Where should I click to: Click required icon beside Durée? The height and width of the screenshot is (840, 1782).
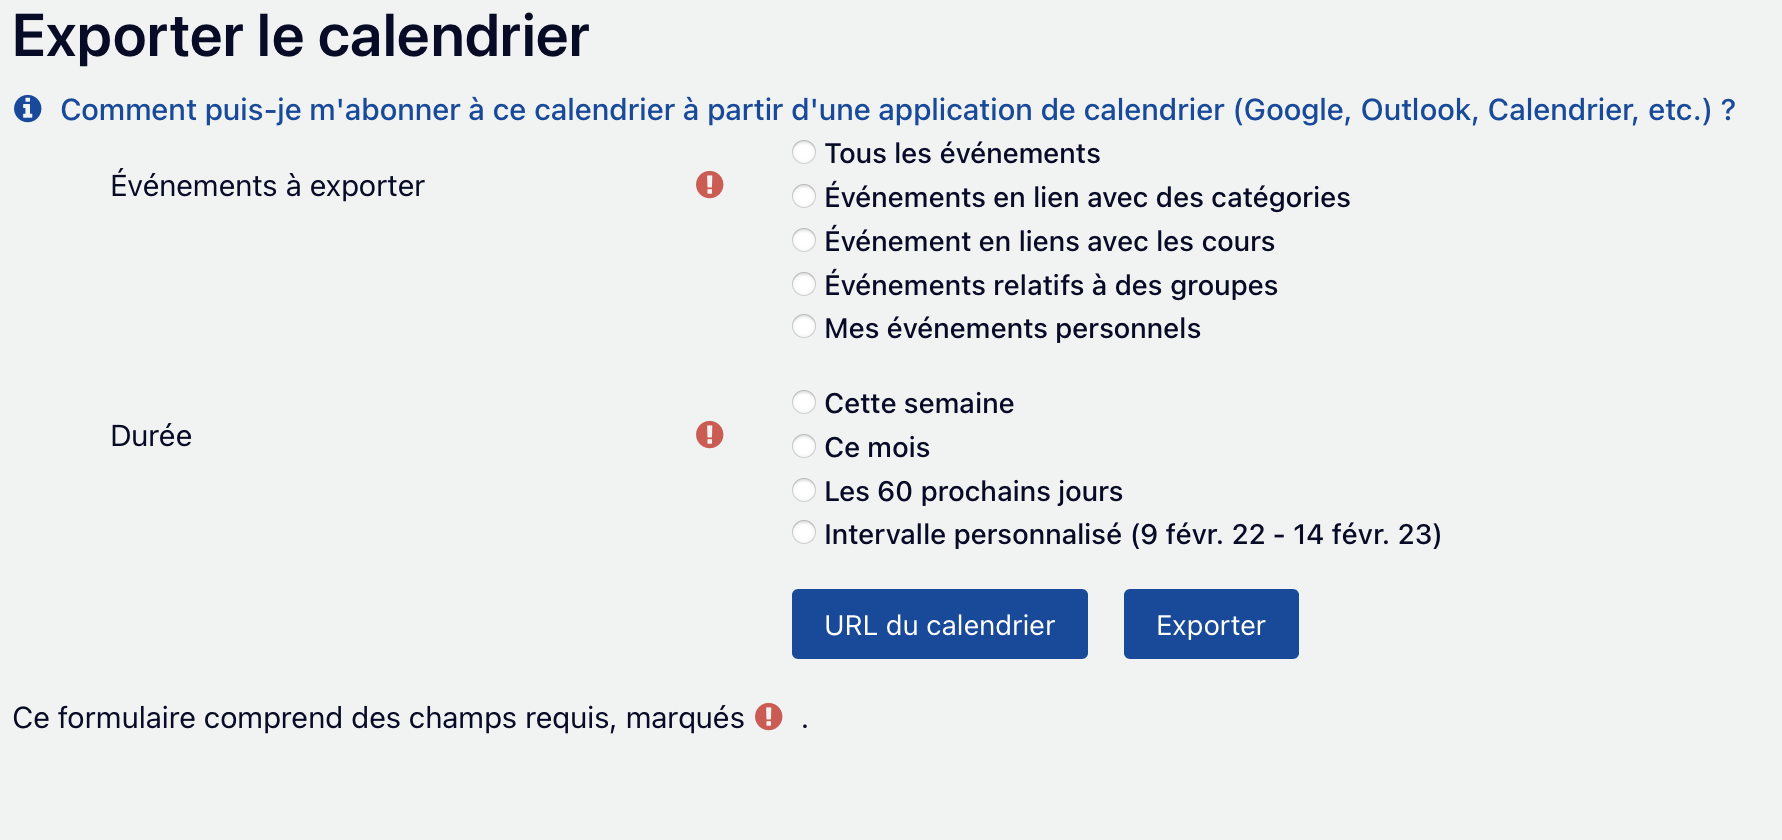pyautogui.click(x=709, y=435)
